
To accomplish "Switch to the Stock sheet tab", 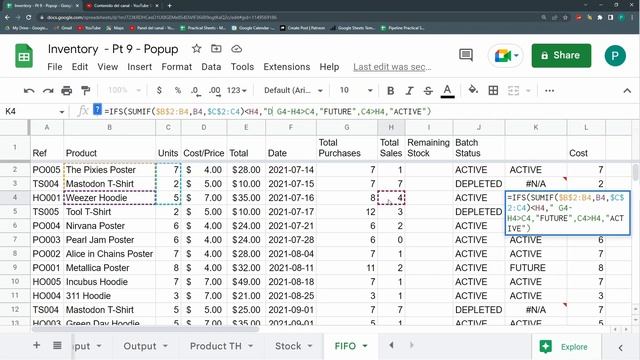I will (x=288, y=346).
